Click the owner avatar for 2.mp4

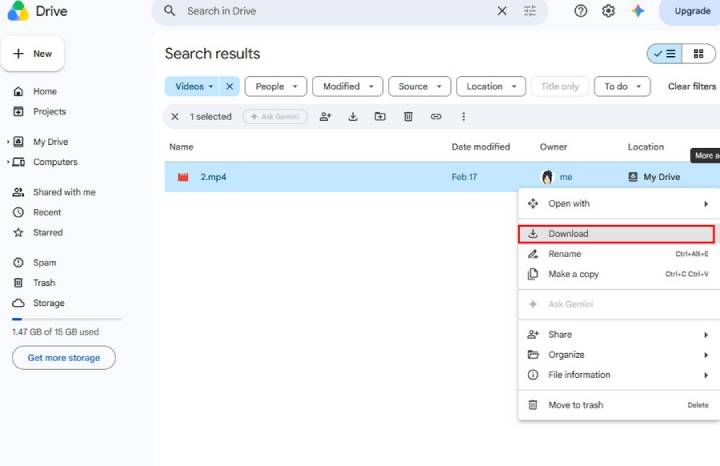[547, 177]
